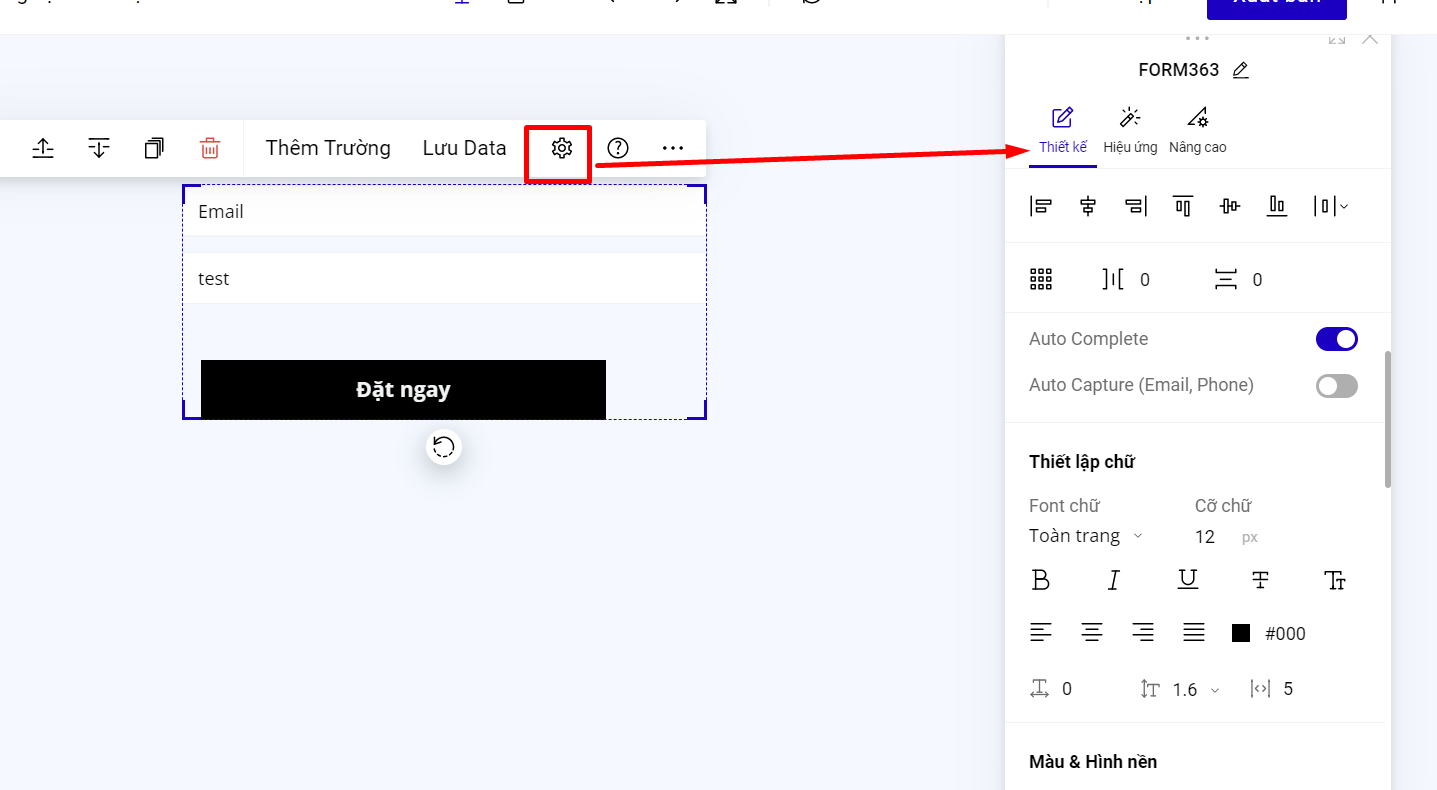
Task: Click the Lưu Data button
Action: 464,148
